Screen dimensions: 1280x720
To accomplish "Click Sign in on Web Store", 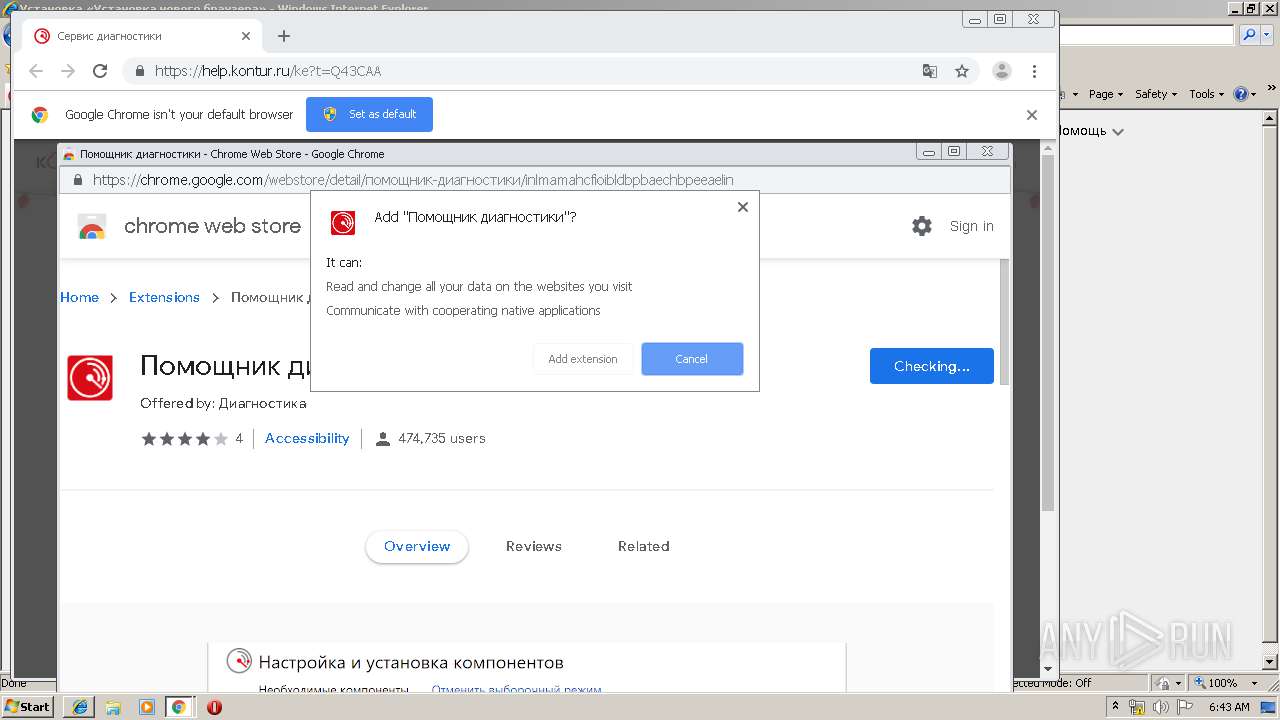I will 972,226.
